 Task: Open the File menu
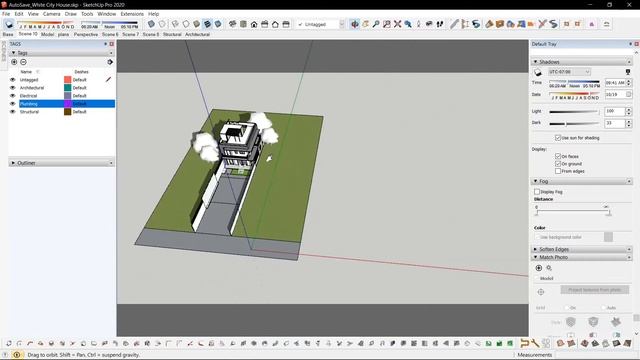click(6, 14)
